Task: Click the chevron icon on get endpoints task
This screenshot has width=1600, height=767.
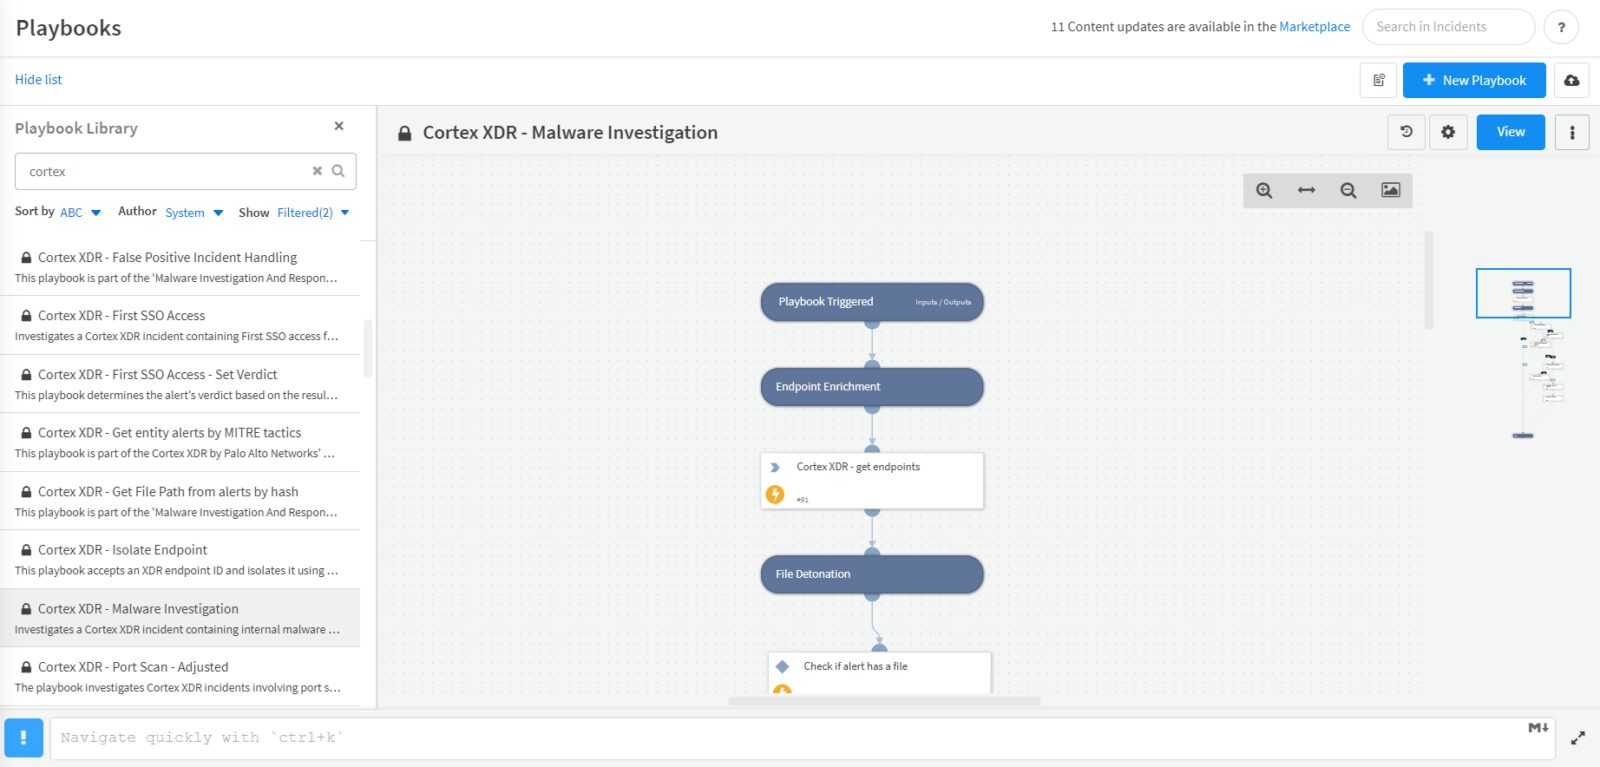Action: tap(775, 467)
